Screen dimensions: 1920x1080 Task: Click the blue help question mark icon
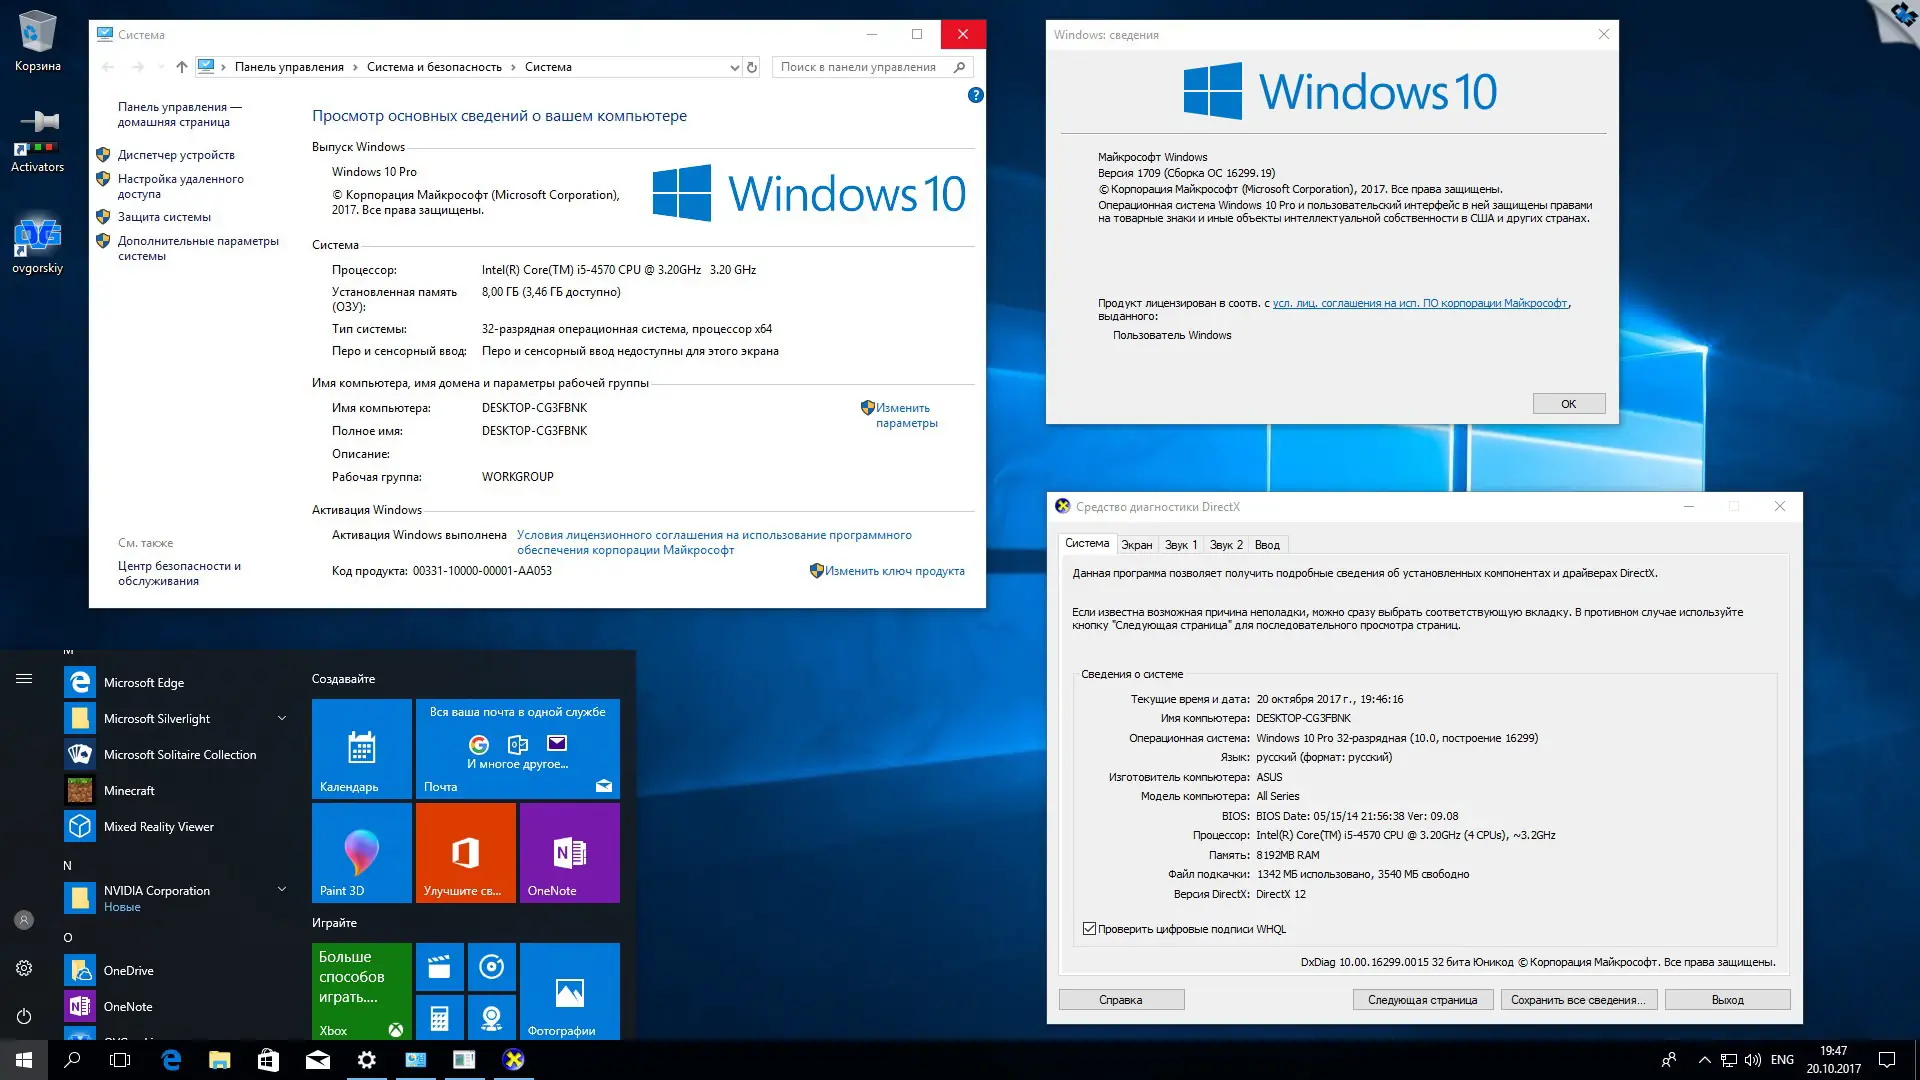(x=975, y=95)
